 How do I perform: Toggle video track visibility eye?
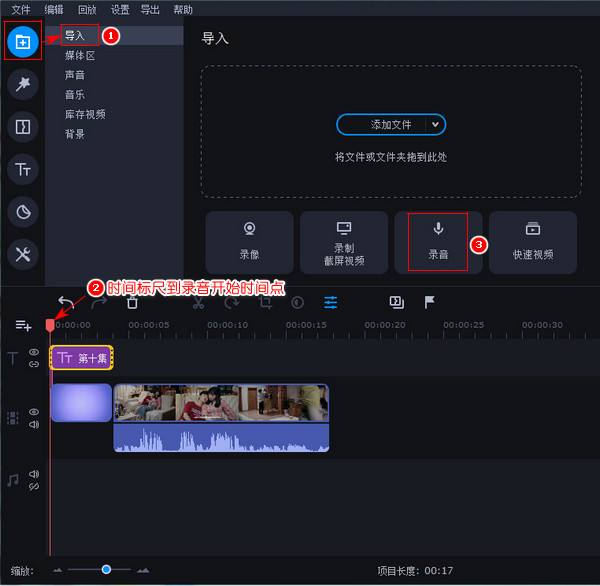point(34,412)
